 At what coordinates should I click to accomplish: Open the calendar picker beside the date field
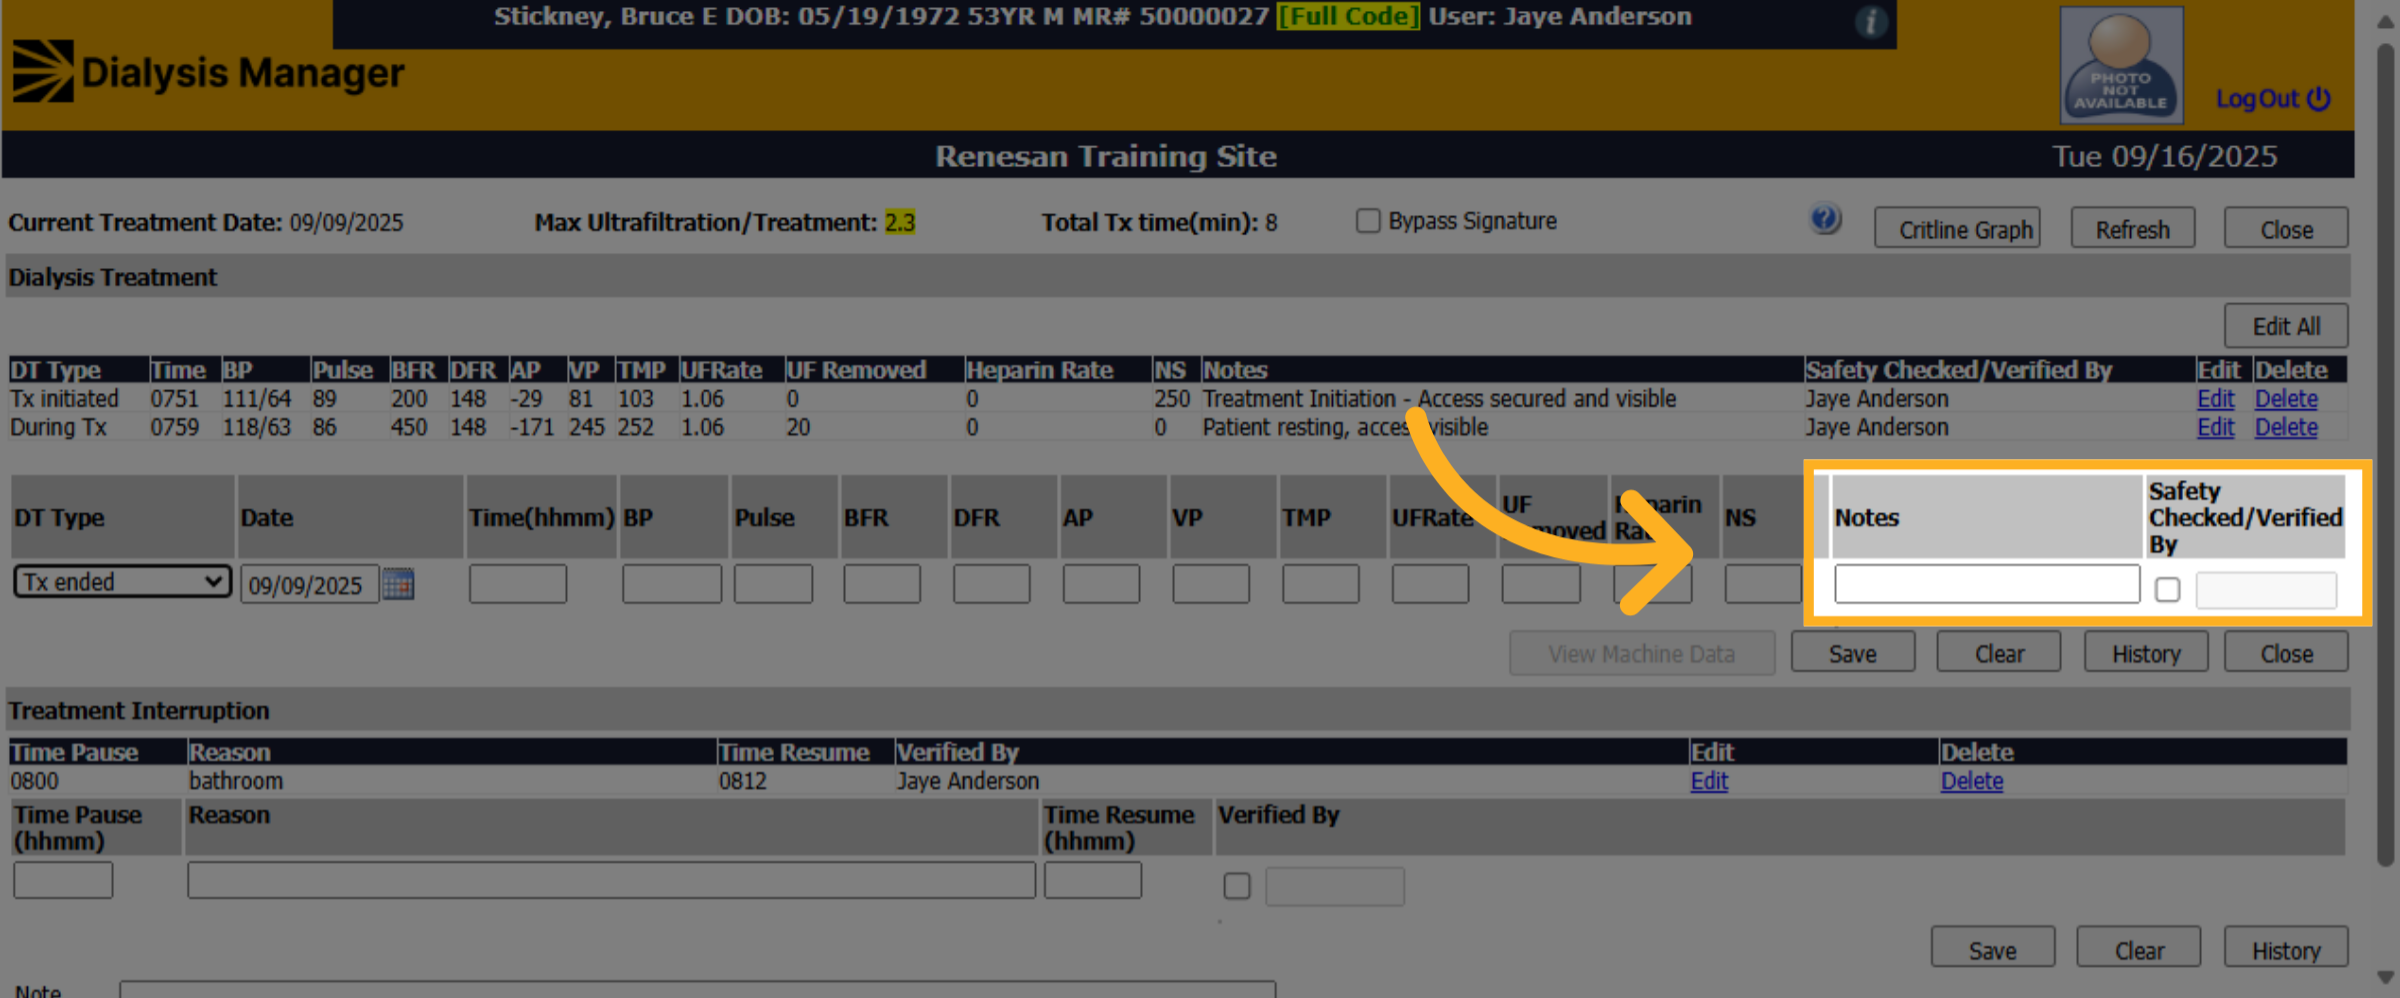398,583
